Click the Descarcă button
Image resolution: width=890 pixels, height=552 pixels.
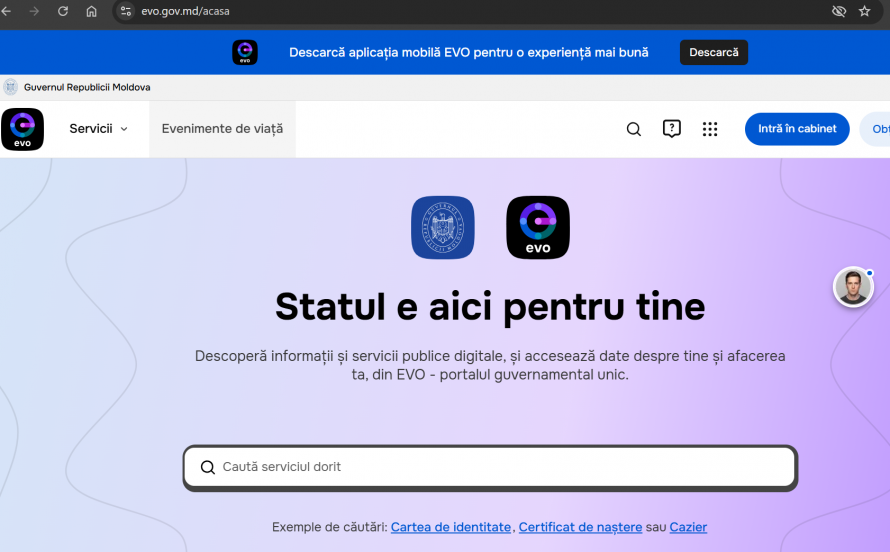713,52
